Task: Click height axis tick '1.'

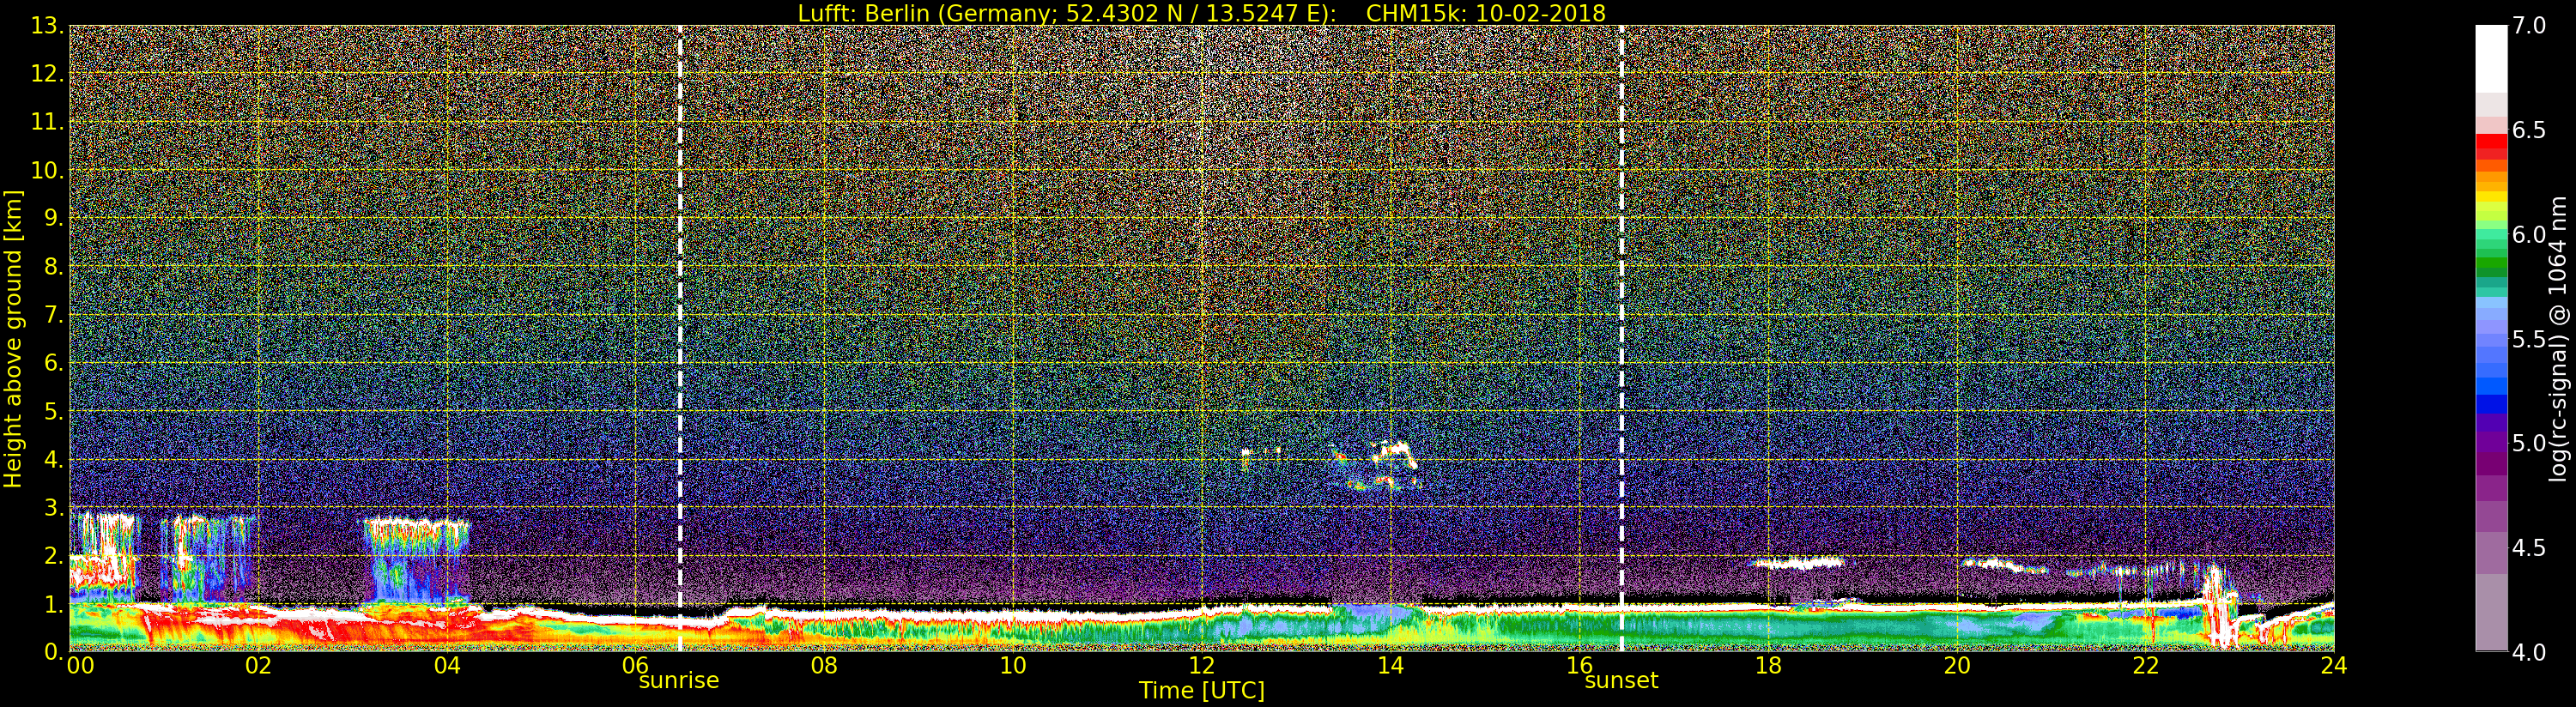Action: click(54, 603)
